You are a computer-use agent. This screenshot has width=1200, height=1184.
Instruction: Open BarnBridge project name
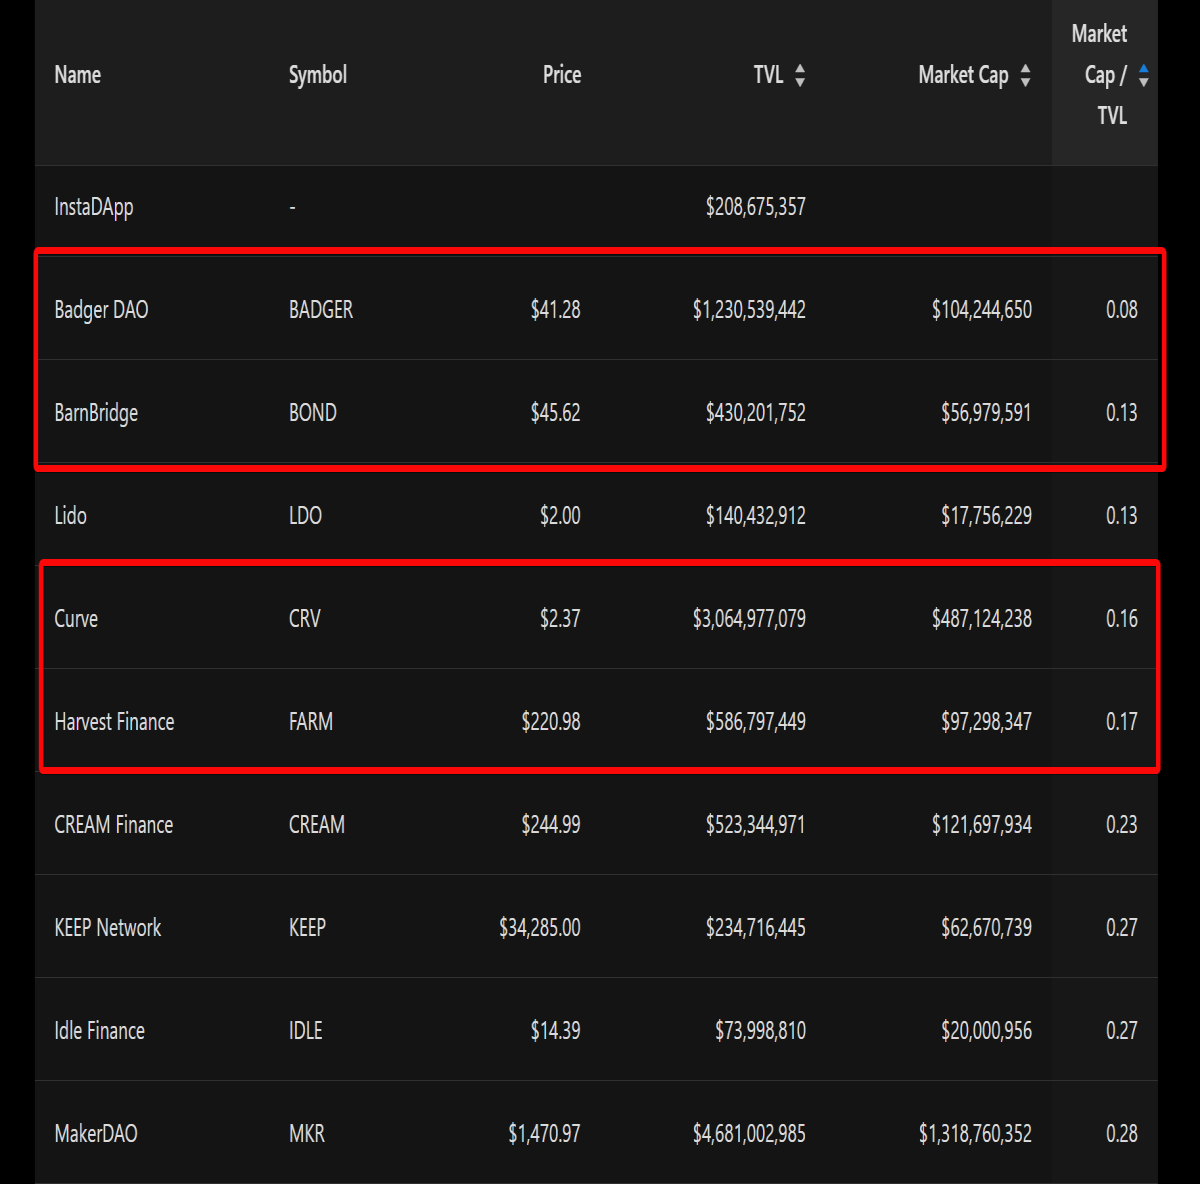pos(96,413)
